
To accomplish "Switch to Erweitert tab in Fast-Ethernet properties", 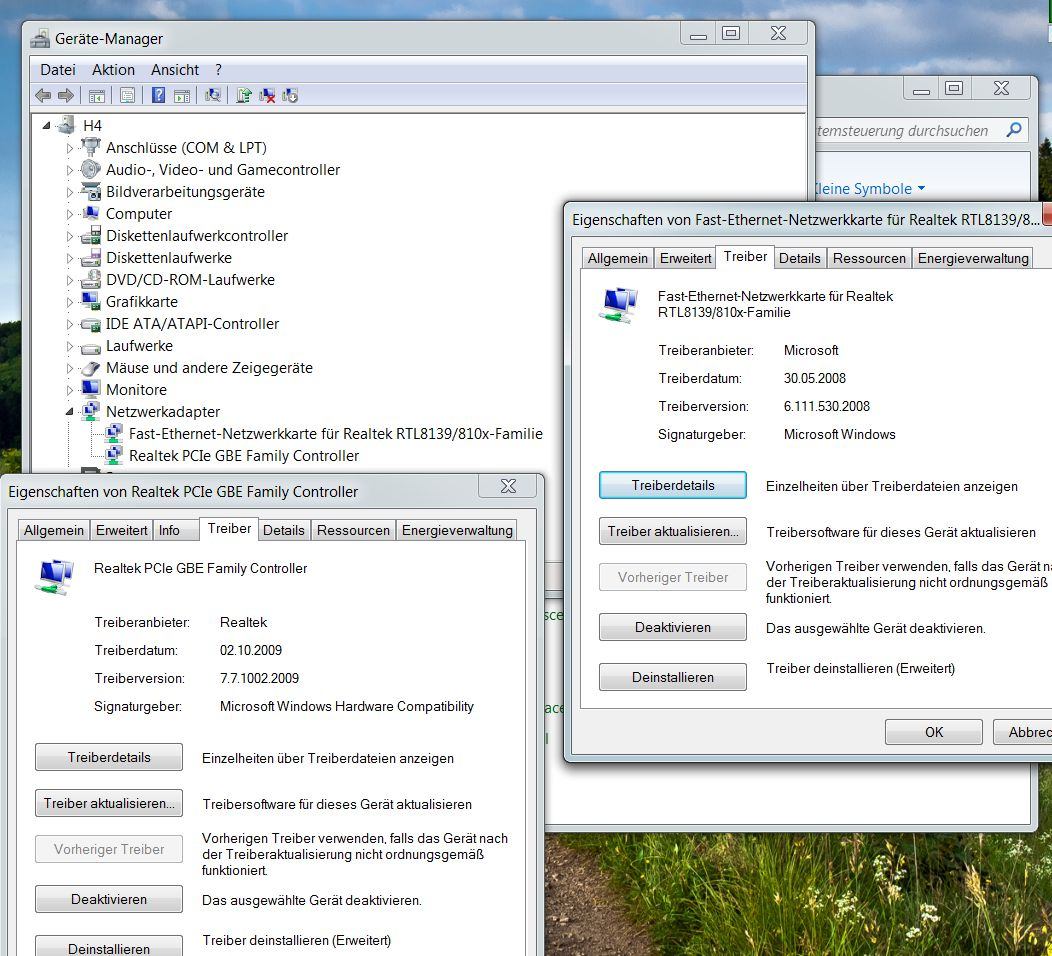I will coord(685,258).
